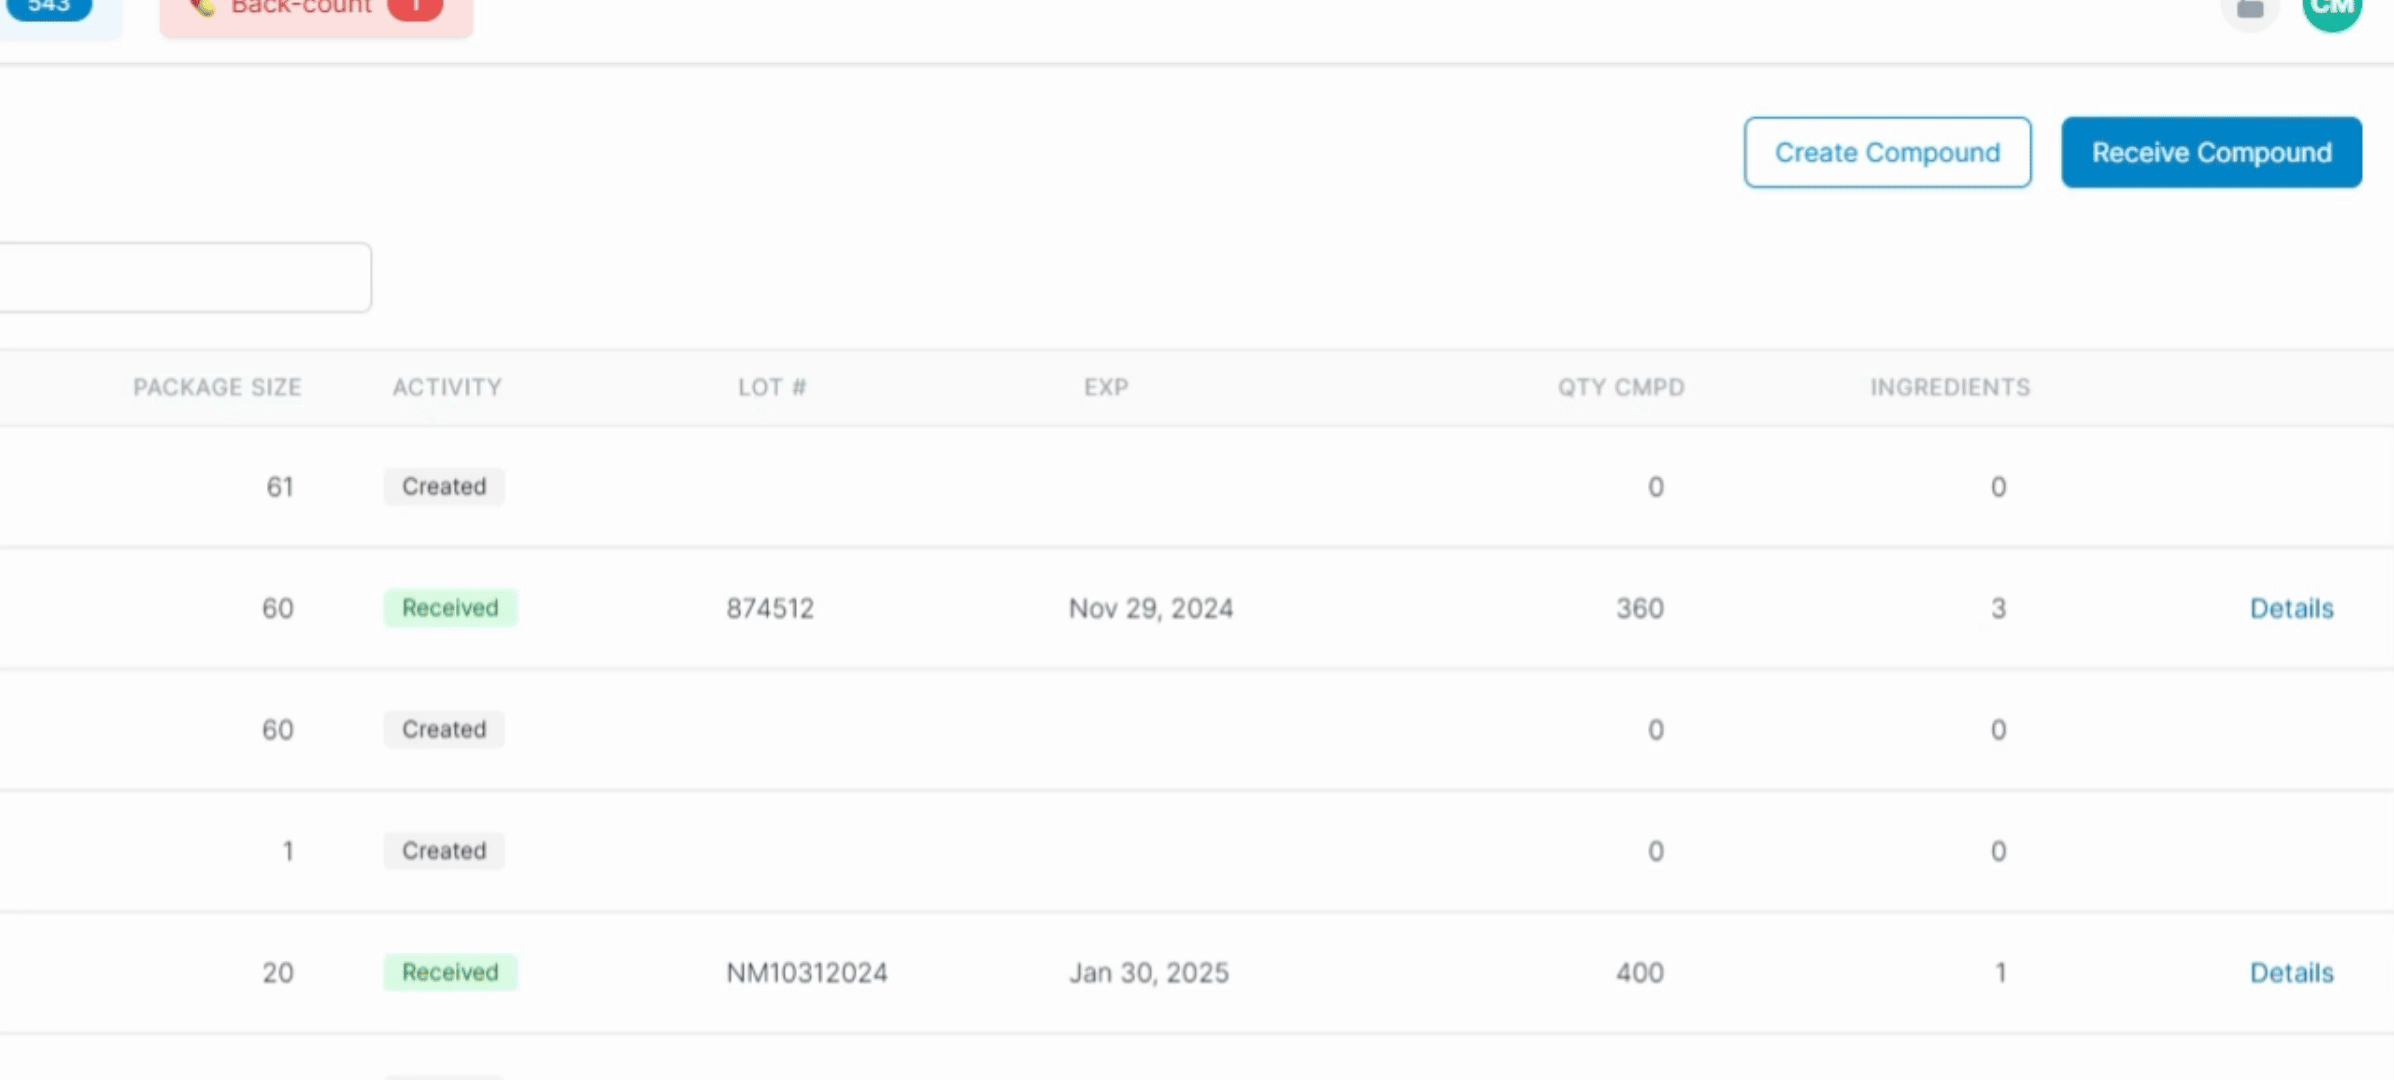Click the Ingredients column header
The height and width of the screenshot is (1080, 2394).
tap(1949, 387)
